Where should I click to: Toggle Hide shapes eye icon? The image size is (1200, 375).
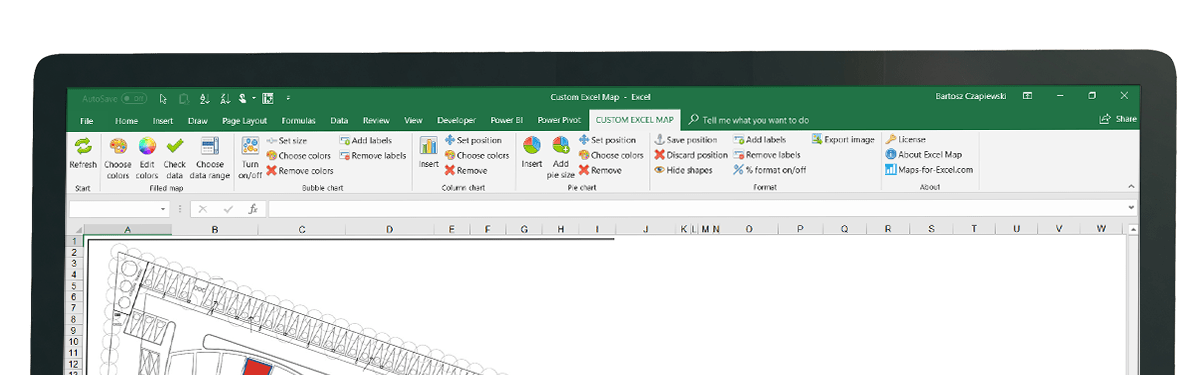pos(659,170)
